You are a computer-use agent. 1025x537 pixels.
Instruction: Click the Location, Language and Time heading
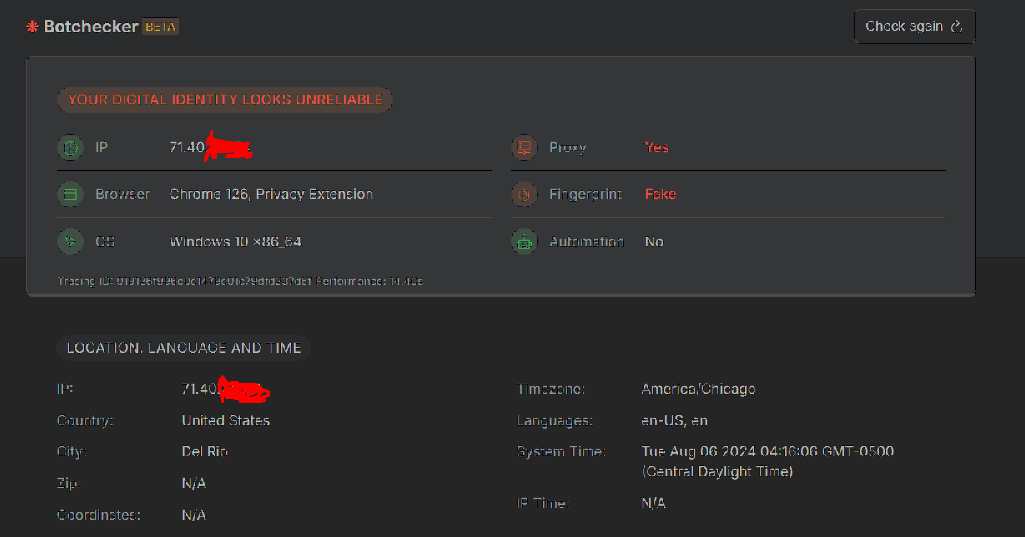(x=184, y=348)
